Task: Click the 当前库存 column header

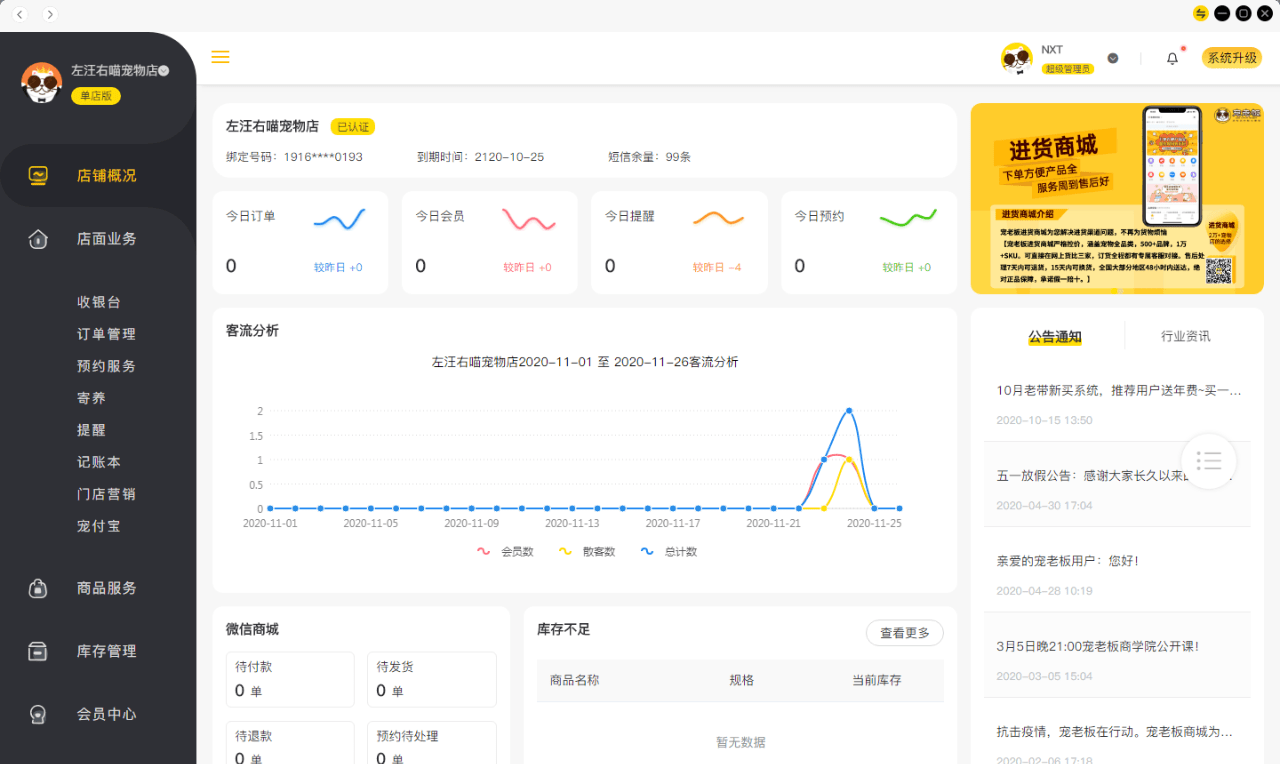Action: [877, 680]
